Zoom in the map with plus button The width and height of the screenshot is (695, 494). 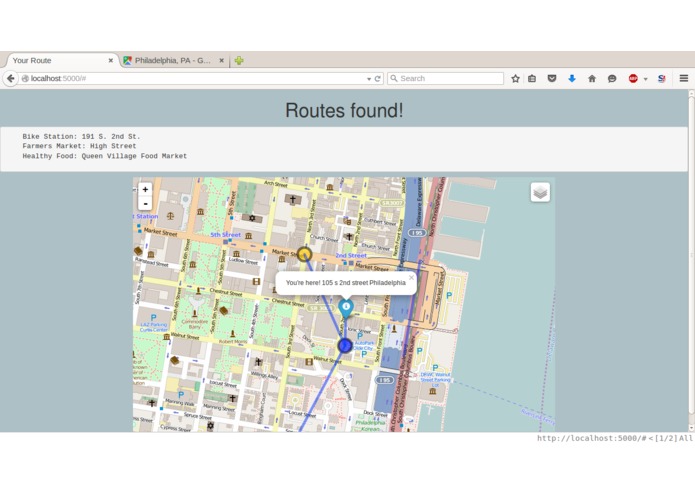click(145, 190)
